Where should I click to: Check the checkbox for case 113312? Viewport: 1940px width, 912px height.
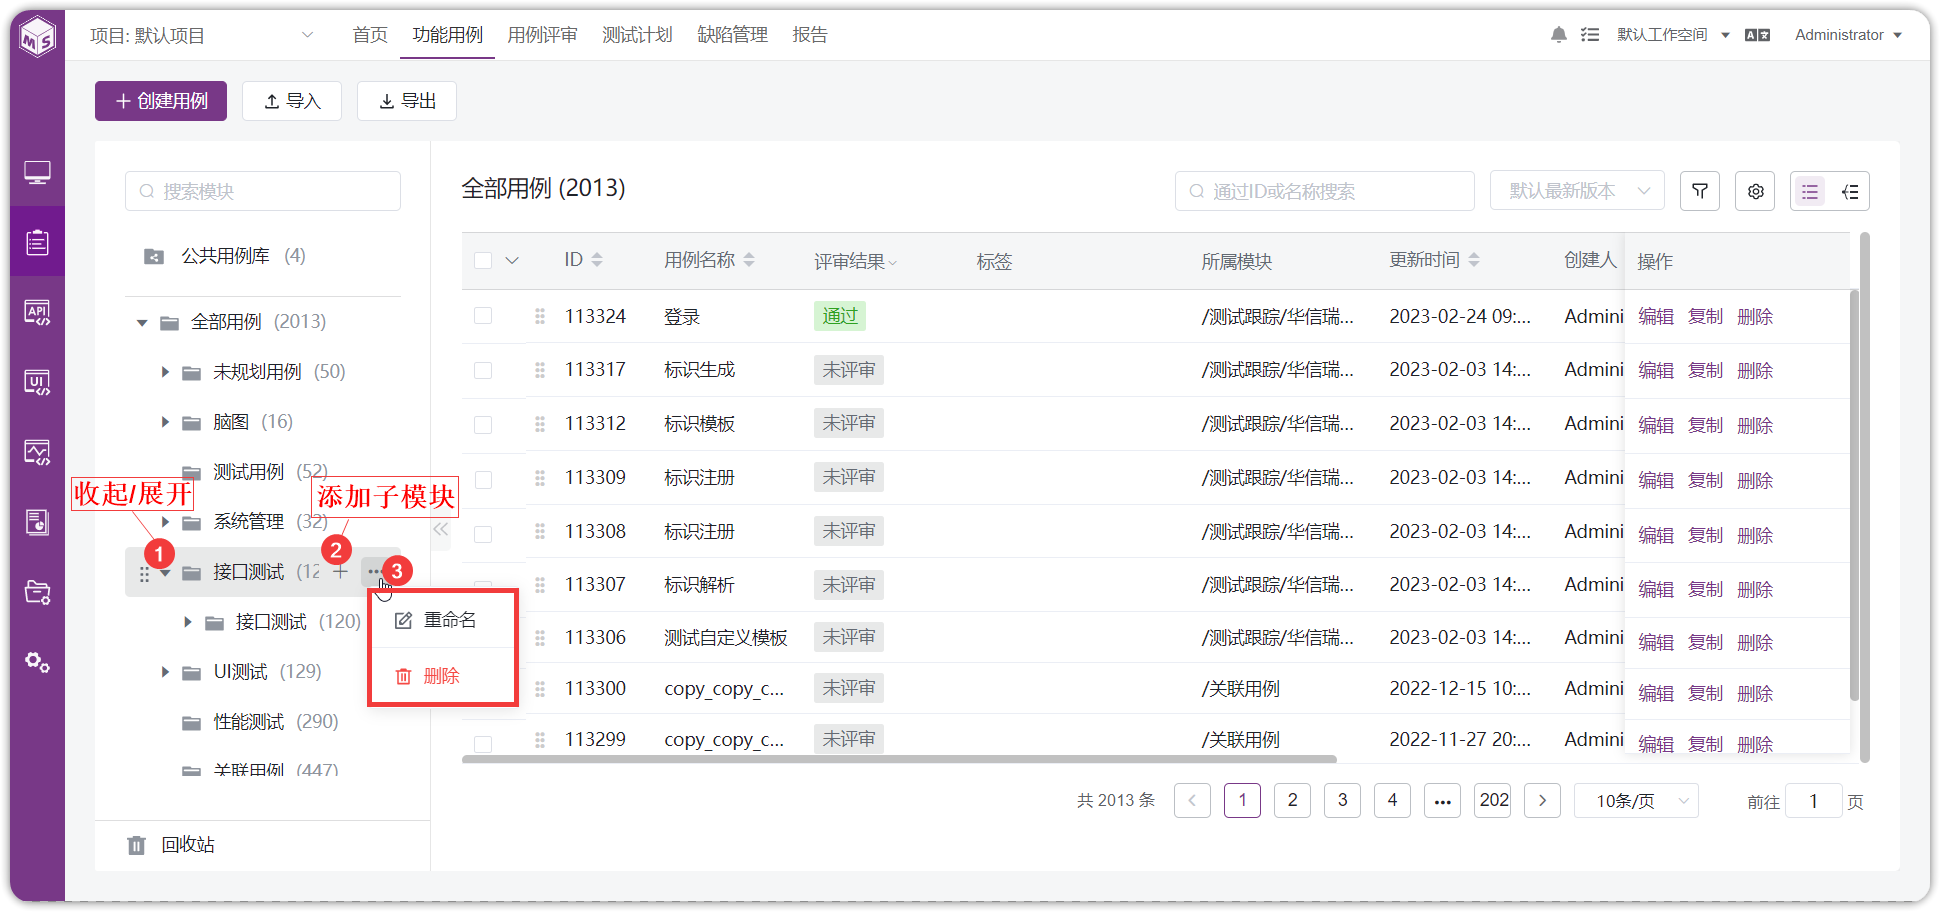[x=483, y=424]
